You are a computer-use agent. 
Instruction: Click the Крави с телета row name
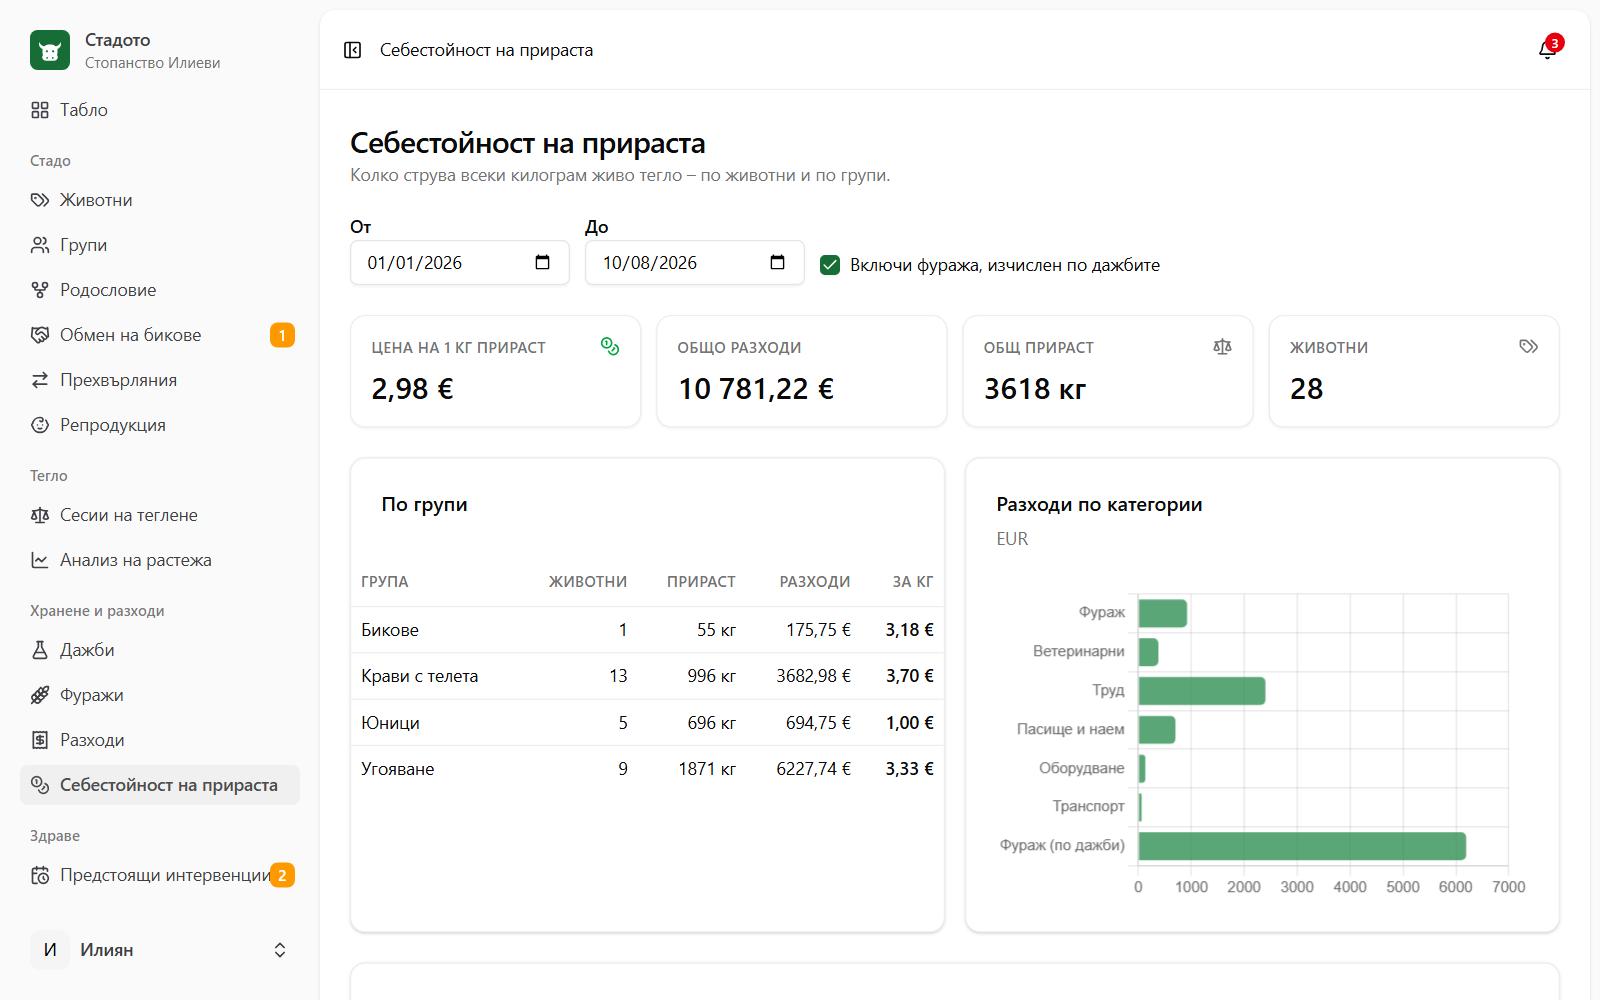[420, 676]
